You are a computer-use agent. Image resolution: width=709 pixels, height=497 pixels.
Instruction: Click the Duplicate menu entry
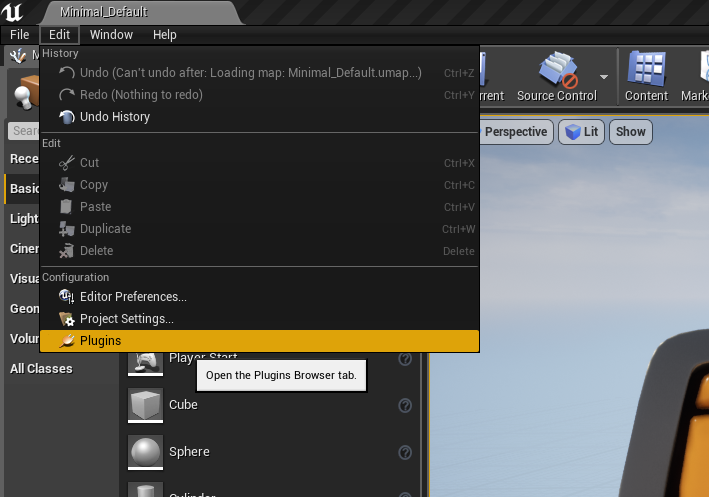click(x=260, y=229)
